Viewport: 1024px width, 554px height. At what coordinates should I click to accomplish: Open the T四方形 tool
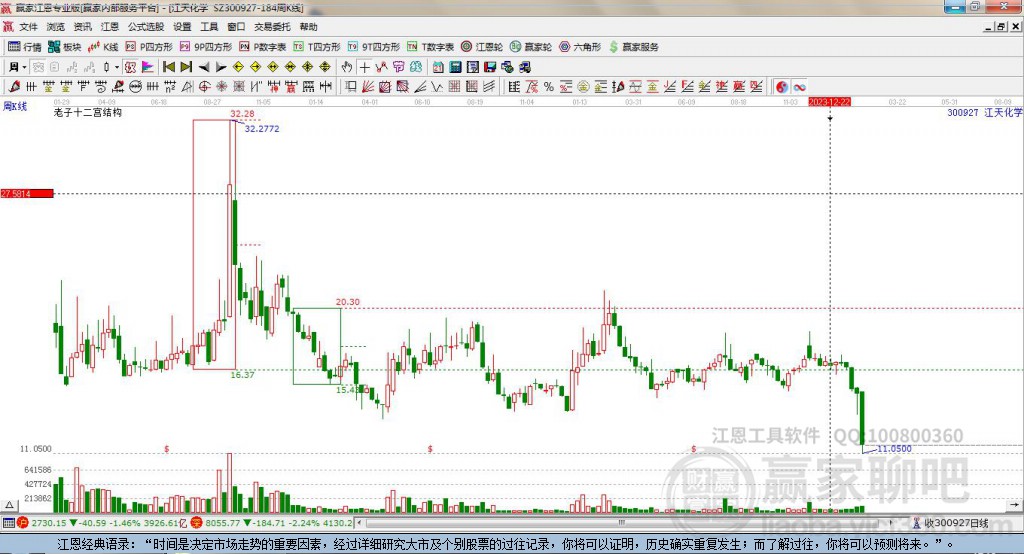coord(317,47)
